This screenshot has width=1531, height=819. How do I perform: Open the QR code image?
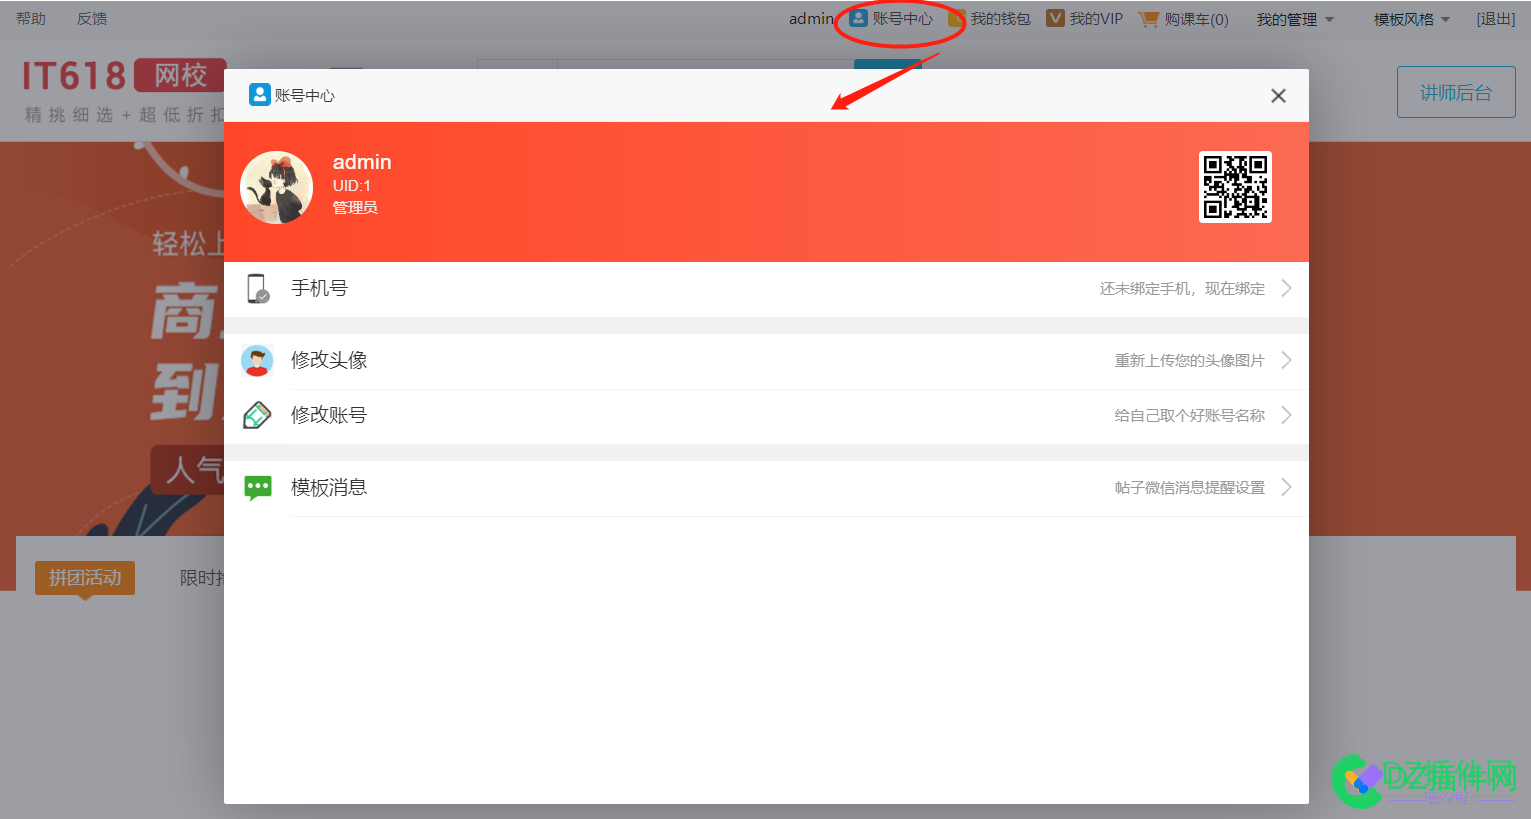1235,187
